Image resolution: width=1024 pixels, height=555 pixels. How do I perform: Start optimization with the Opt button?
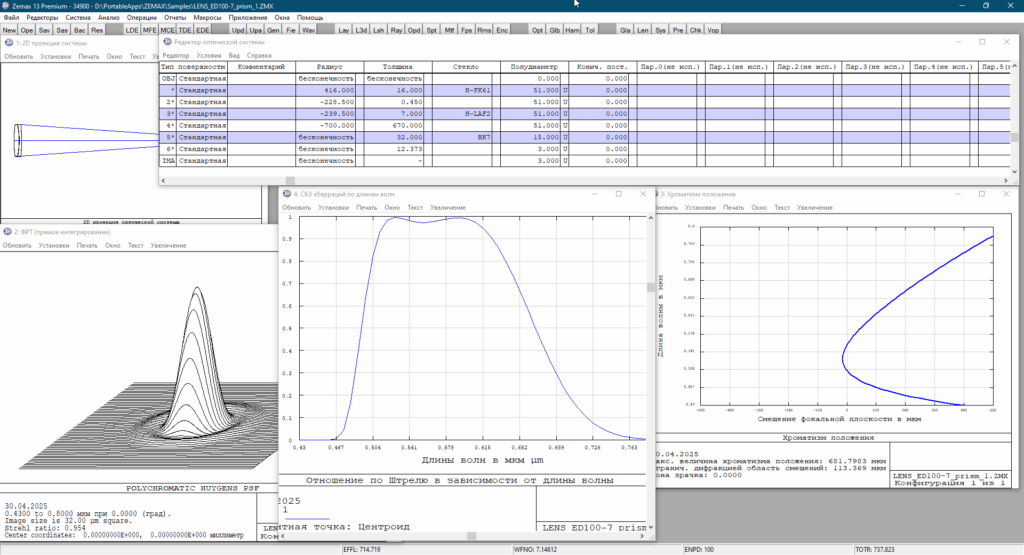click(x=538, y=31)
